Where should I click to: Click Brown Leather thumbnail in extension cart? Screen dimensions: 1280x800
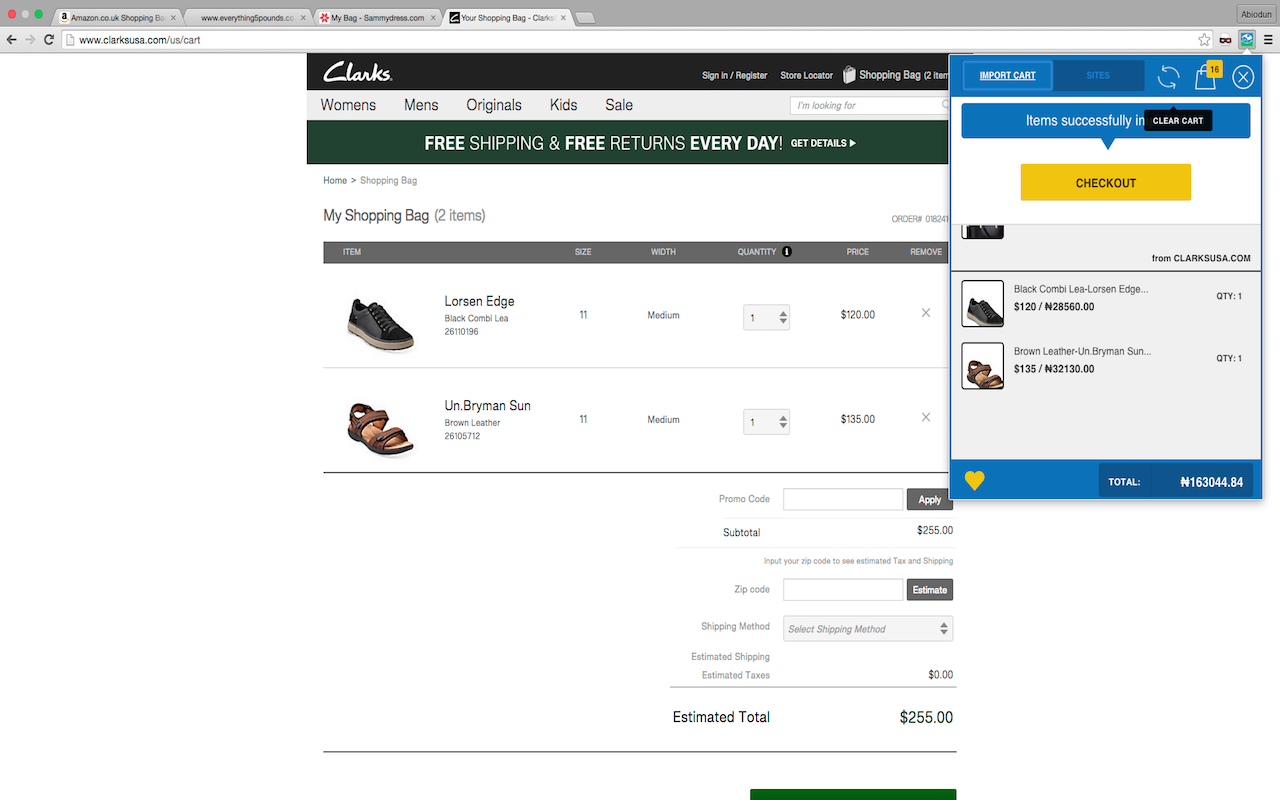[983, 365]
